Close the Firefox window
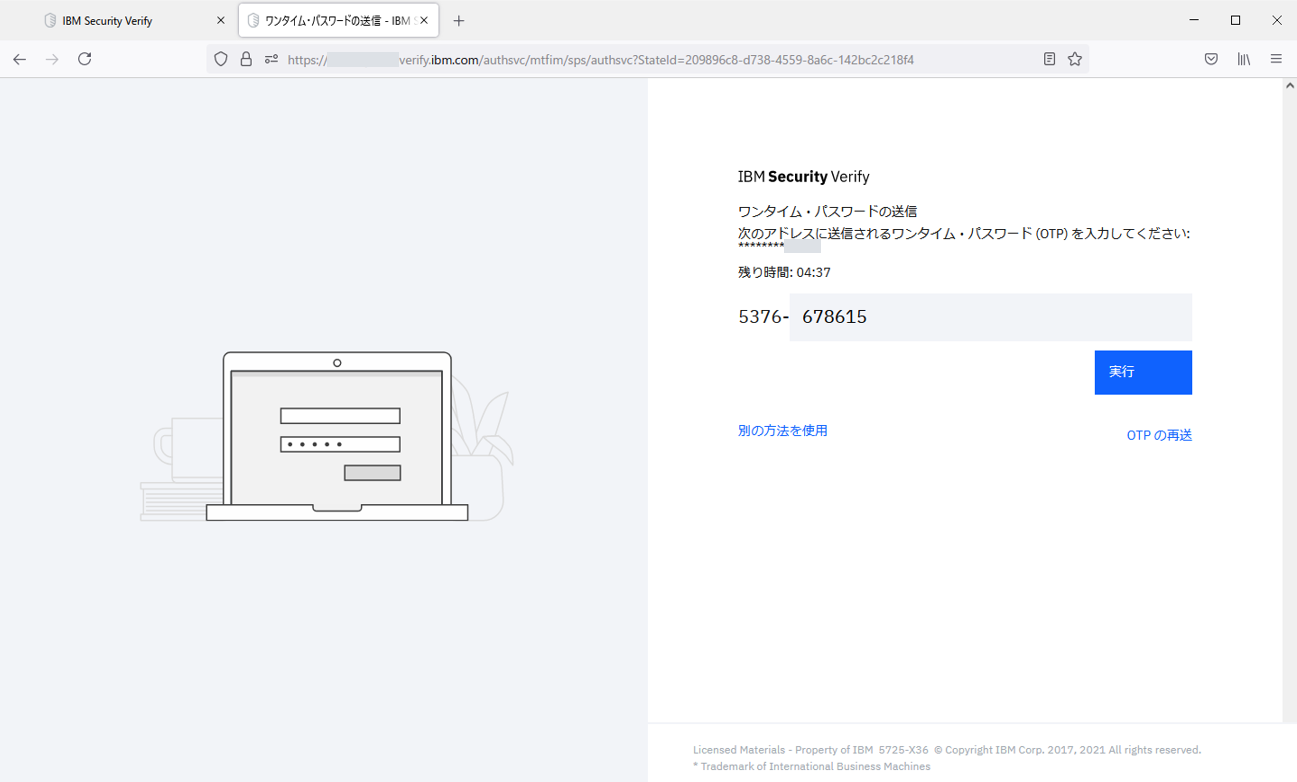This screenshot has height=782, width=1297. point(1276,20)
